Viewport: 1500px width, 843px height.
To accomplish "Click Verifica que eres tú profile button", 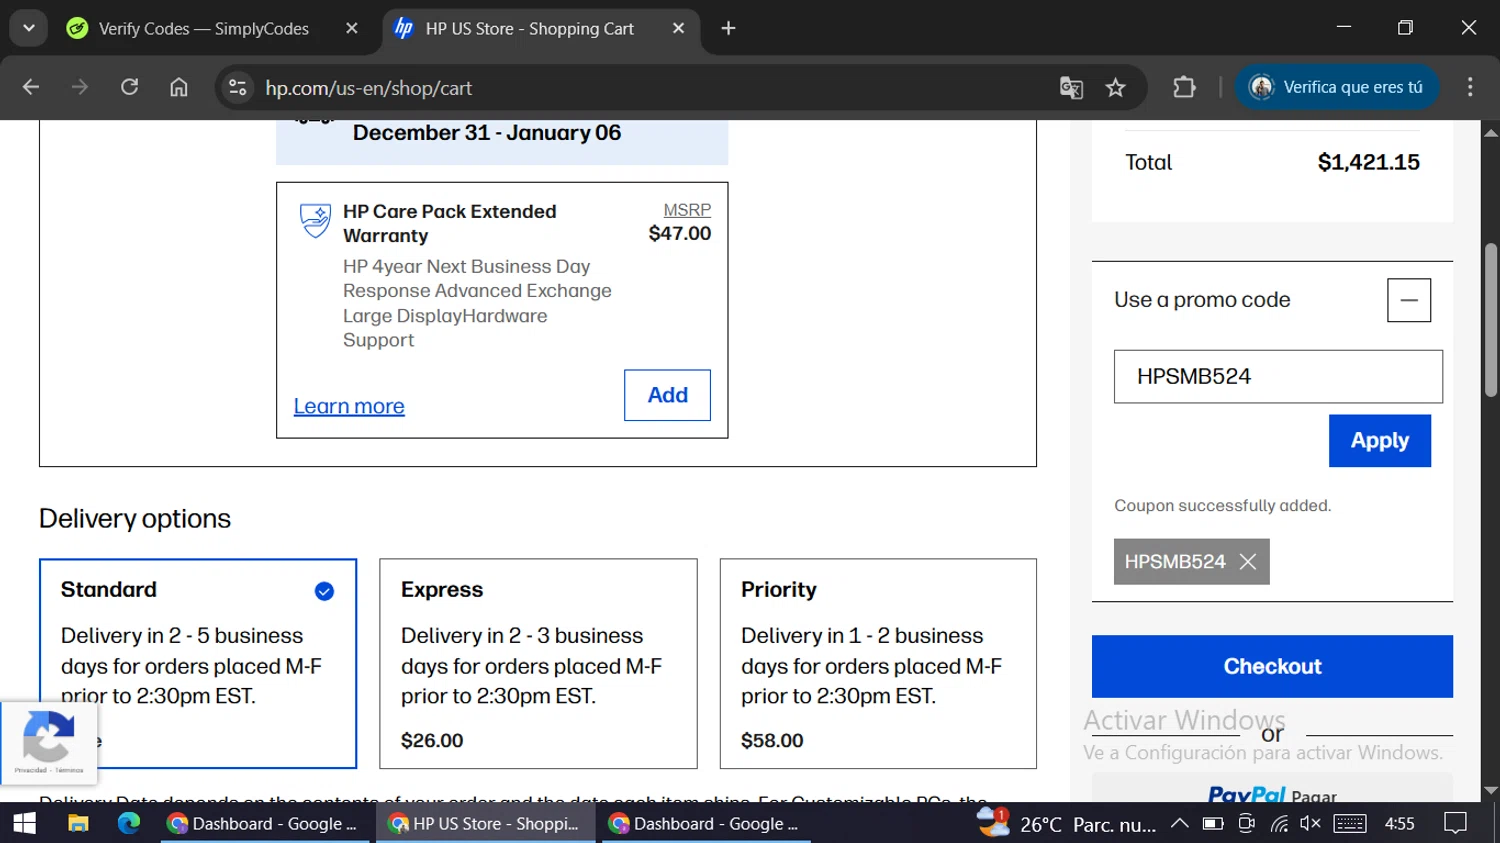I will pos(1336,87).
